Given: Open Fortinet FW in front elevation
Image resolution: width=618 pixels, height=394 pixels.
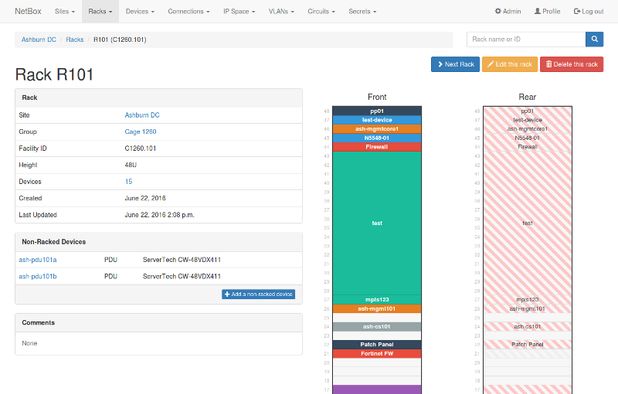Looking at the screenshot, I should click(x=377, y=353).
